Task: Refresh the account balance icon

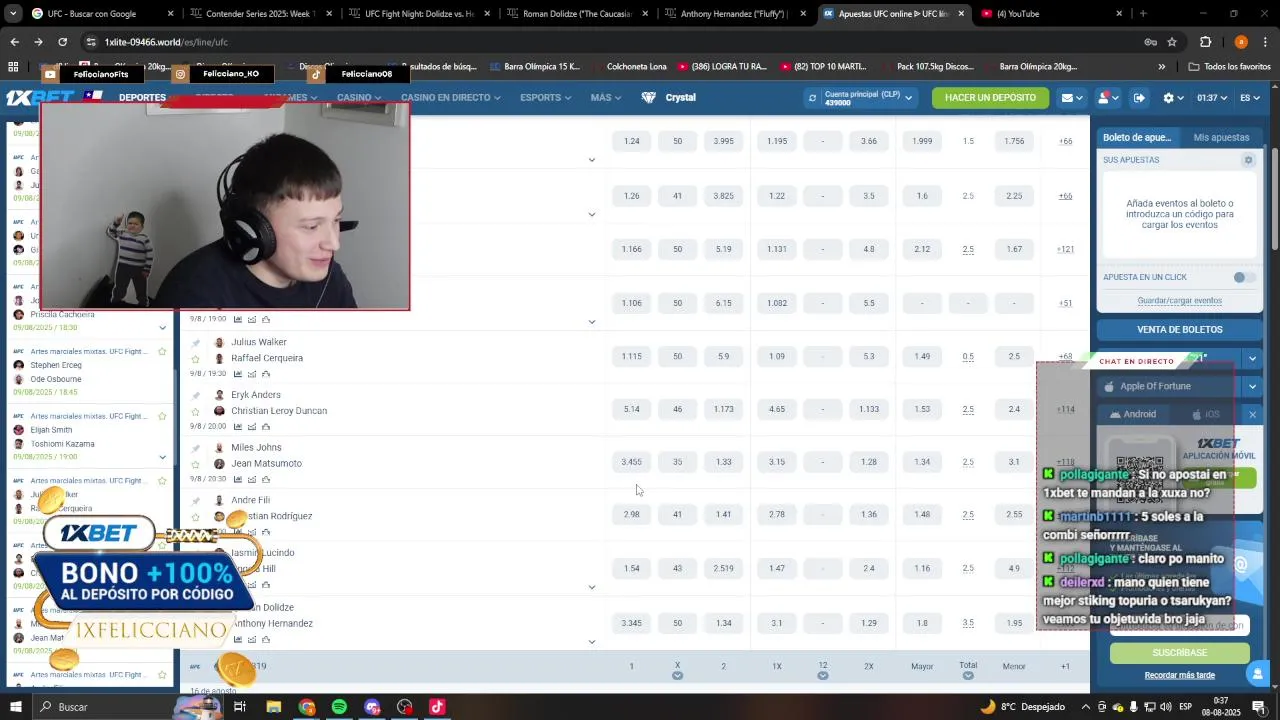Action: click(x=812, y=98)
